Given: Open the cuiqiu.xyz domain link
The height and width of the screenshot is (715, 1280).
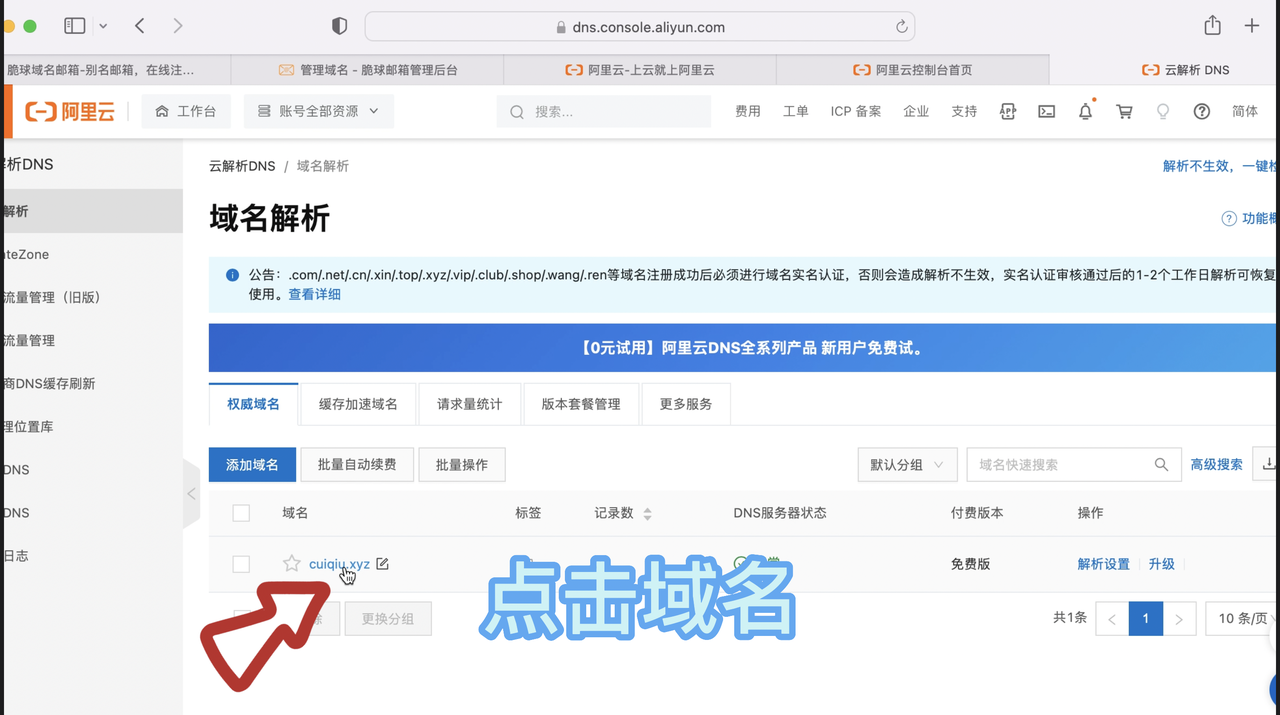Looking at the screenshot, I should 339,564.
